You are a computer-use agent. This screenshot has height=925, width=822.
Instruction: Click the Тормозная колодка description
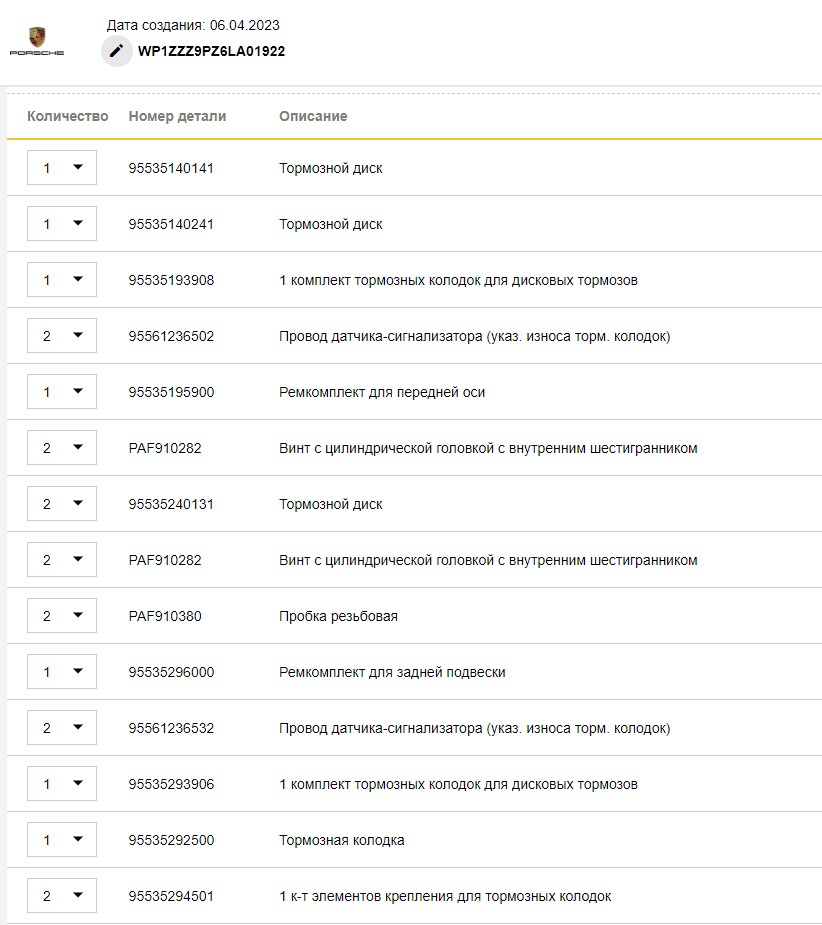(x=341, y=840)
